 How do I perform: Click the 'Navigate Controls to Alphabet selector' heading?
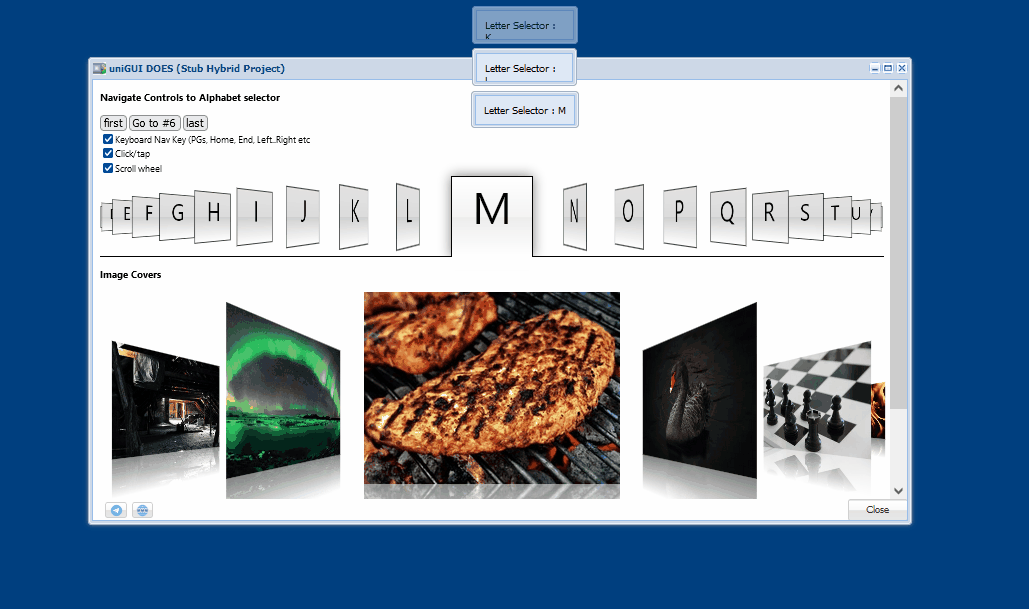tap(190, 98)
